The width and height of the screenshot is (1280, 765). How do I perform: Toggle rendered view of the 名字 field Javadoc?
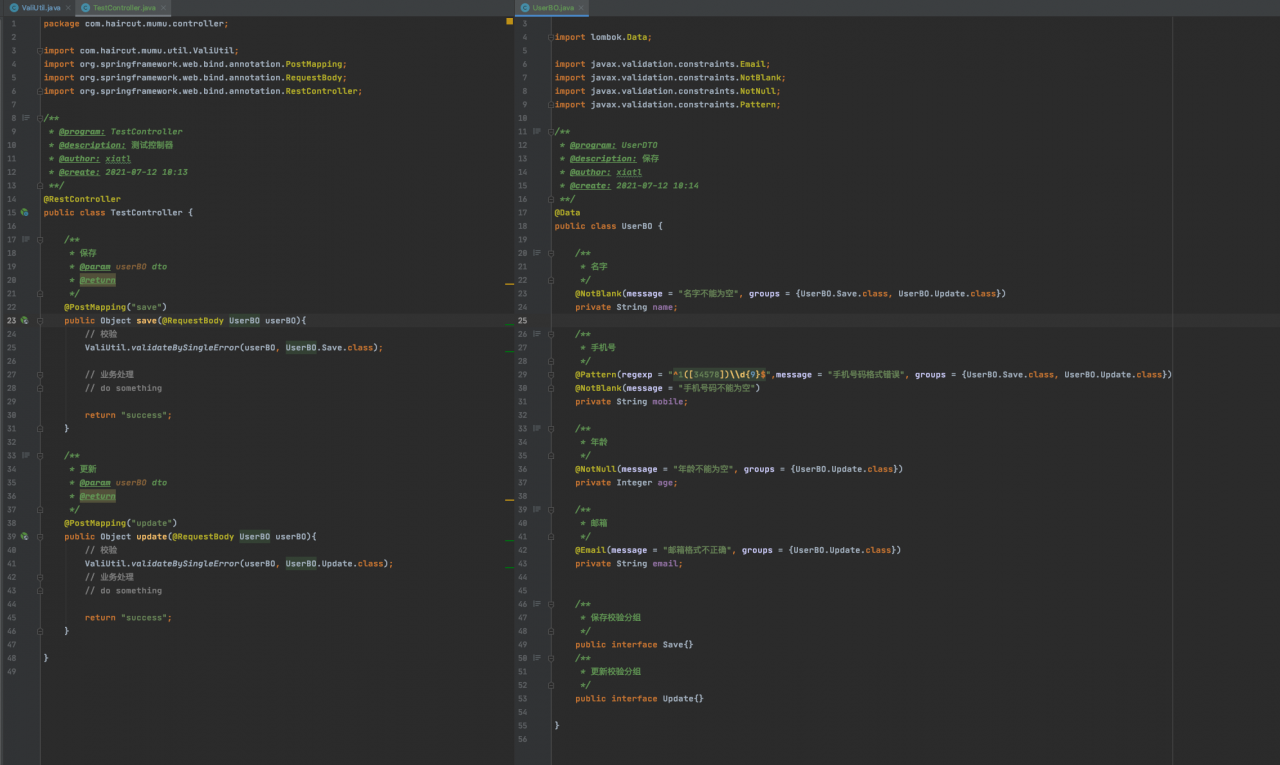(537, 253)
